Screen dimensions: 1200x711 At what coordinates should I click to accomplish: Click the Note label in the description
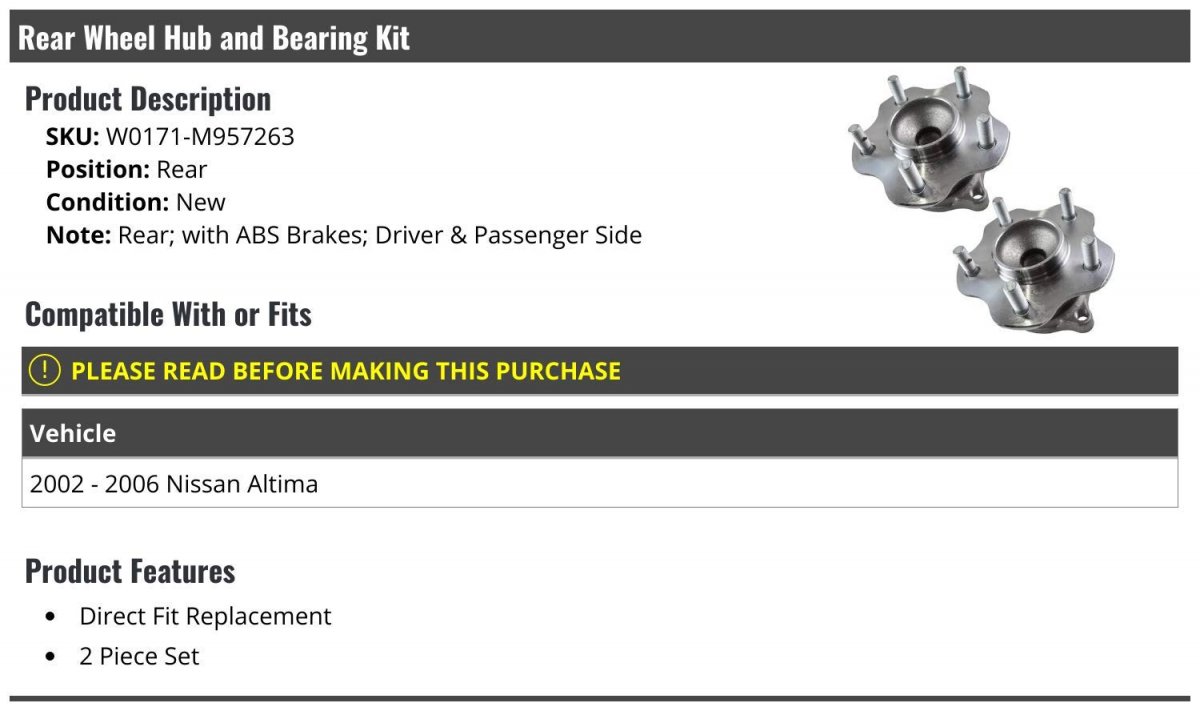coord(79,235)
